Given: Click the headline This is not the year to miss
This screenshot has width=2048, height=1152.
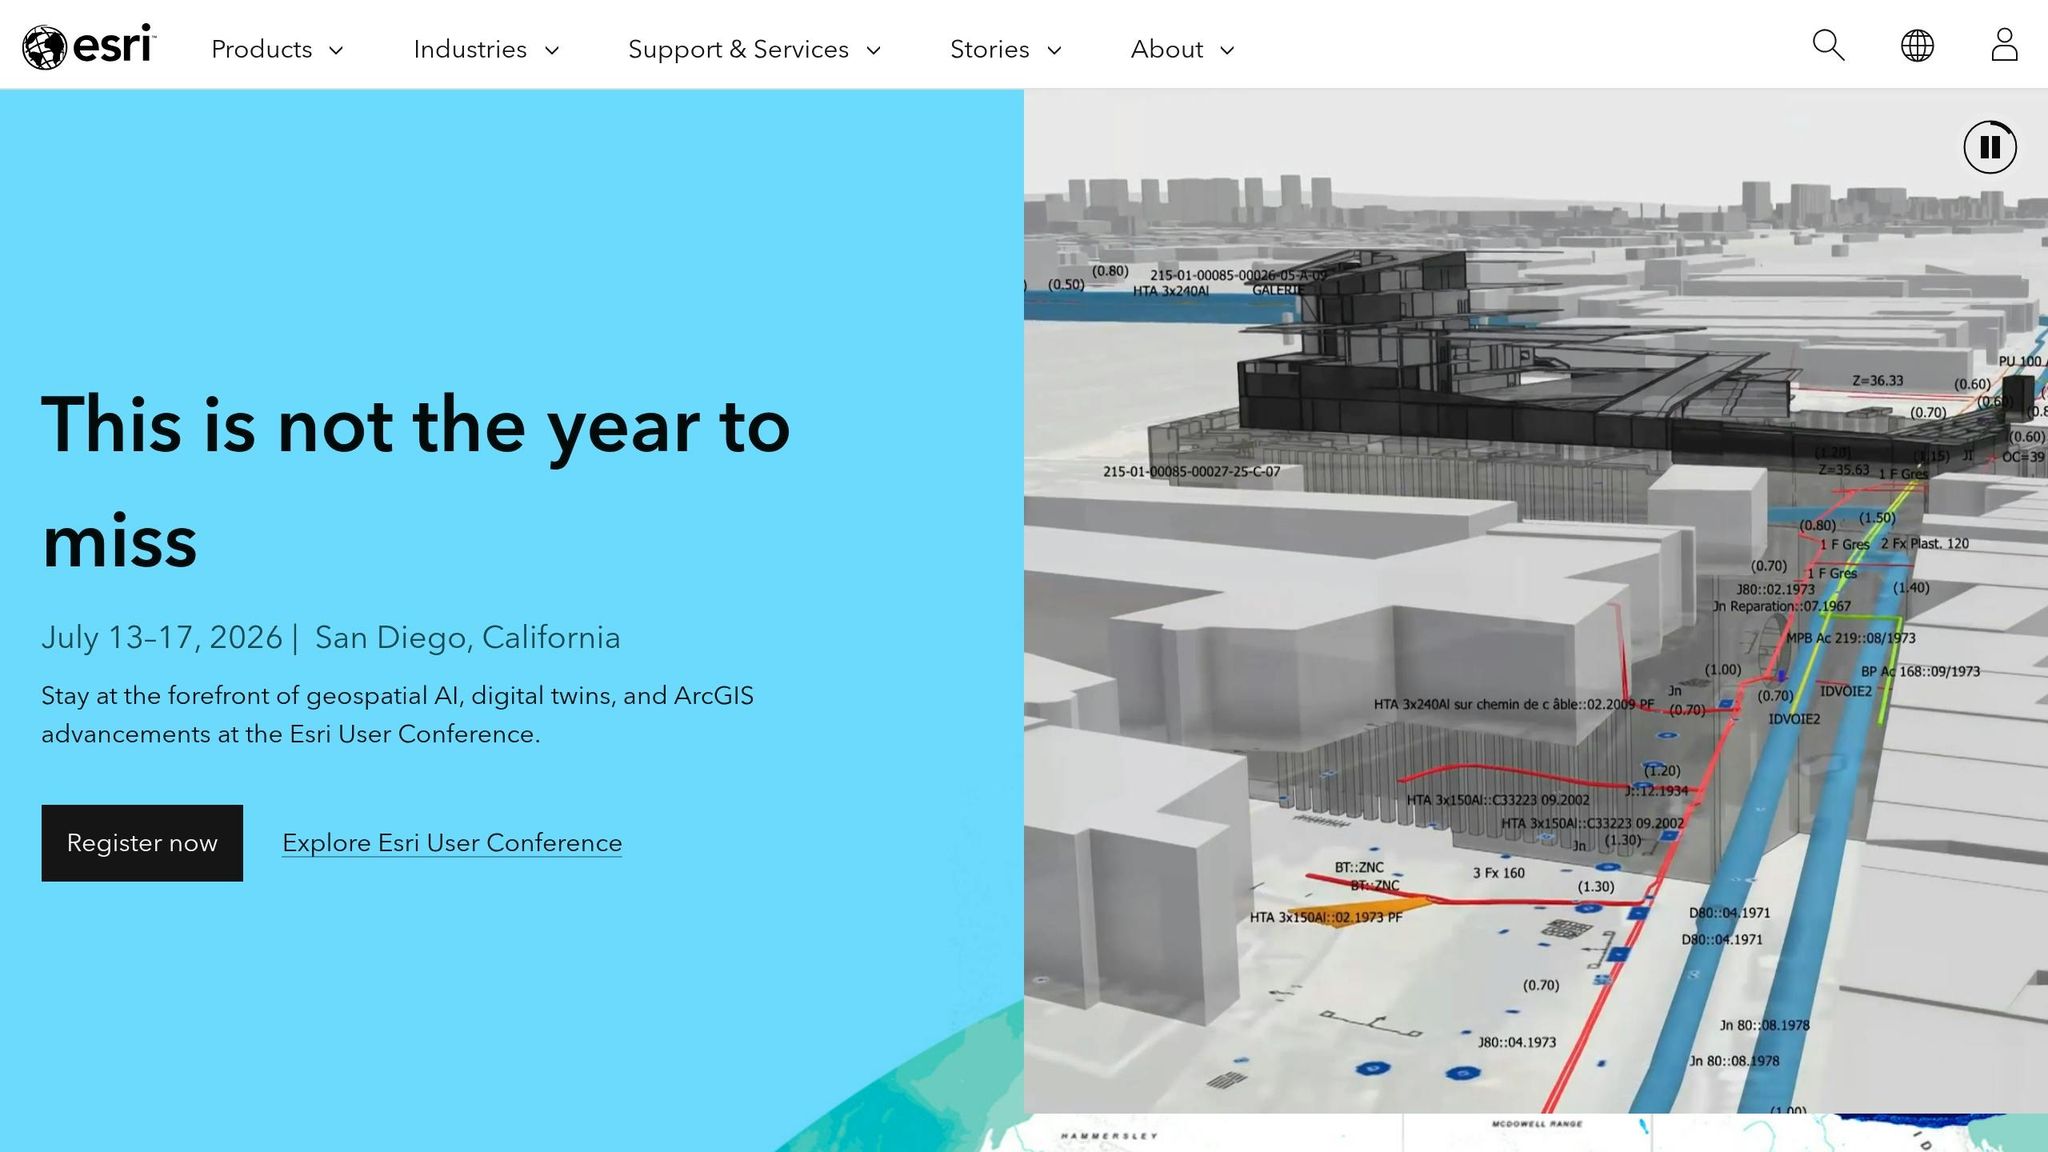Looking at the screenshot, I should 416,483.
